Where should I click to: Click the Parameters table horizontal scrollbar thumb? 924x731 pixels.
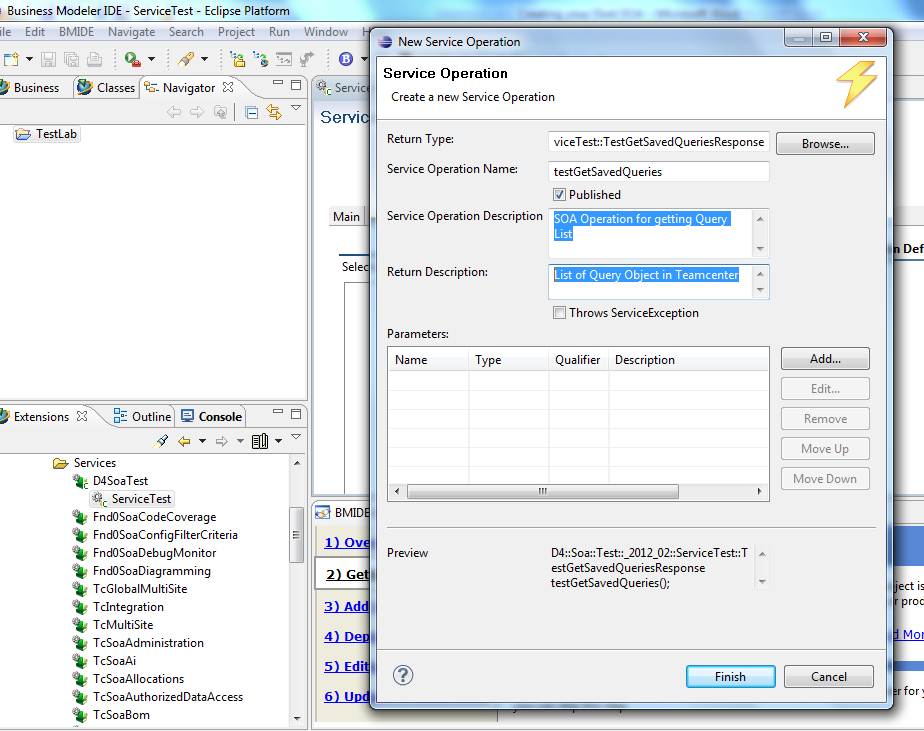(543, 491)
